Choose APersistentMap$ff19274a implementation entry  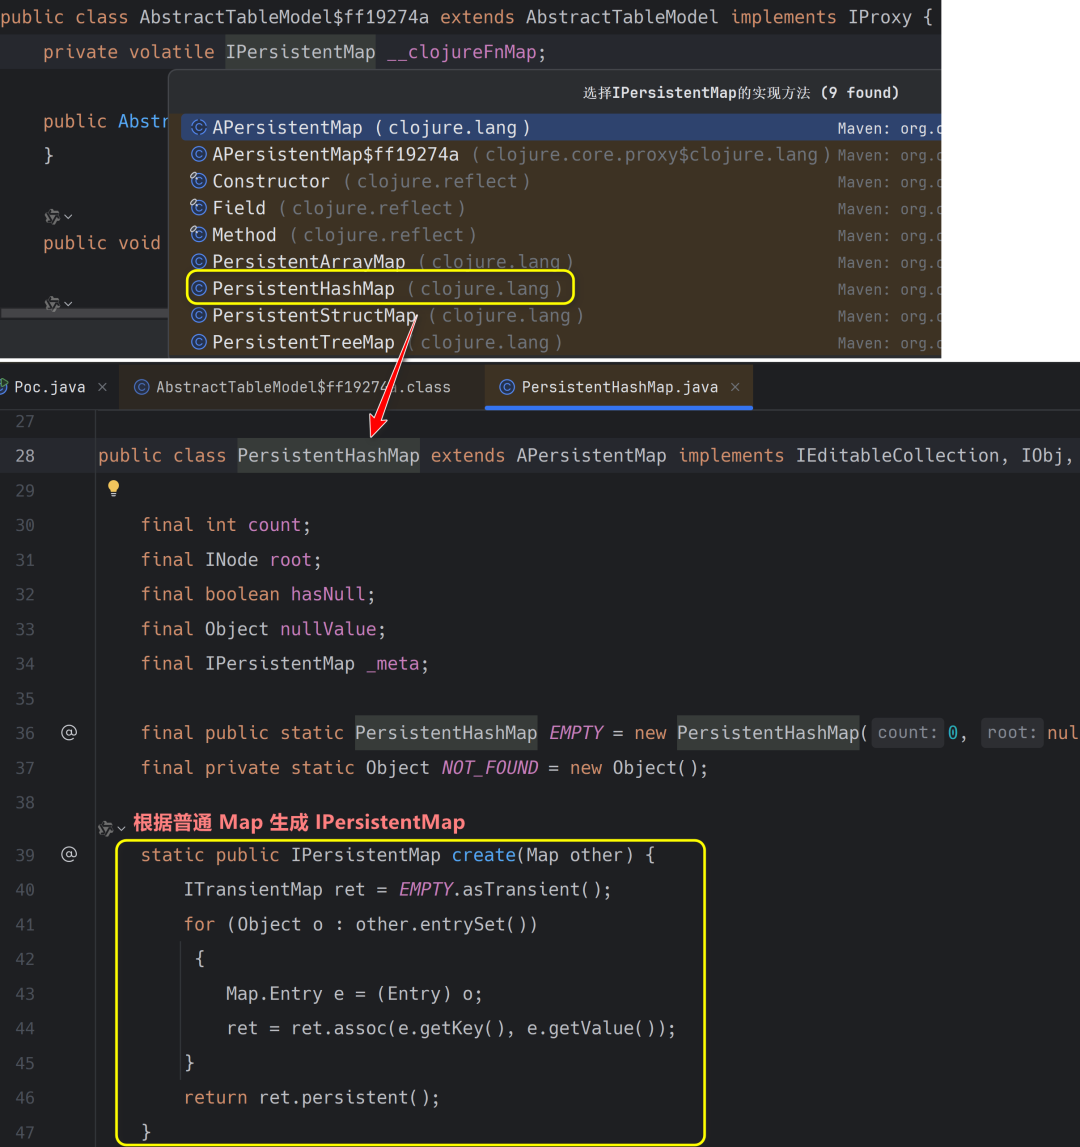[560, 154]
